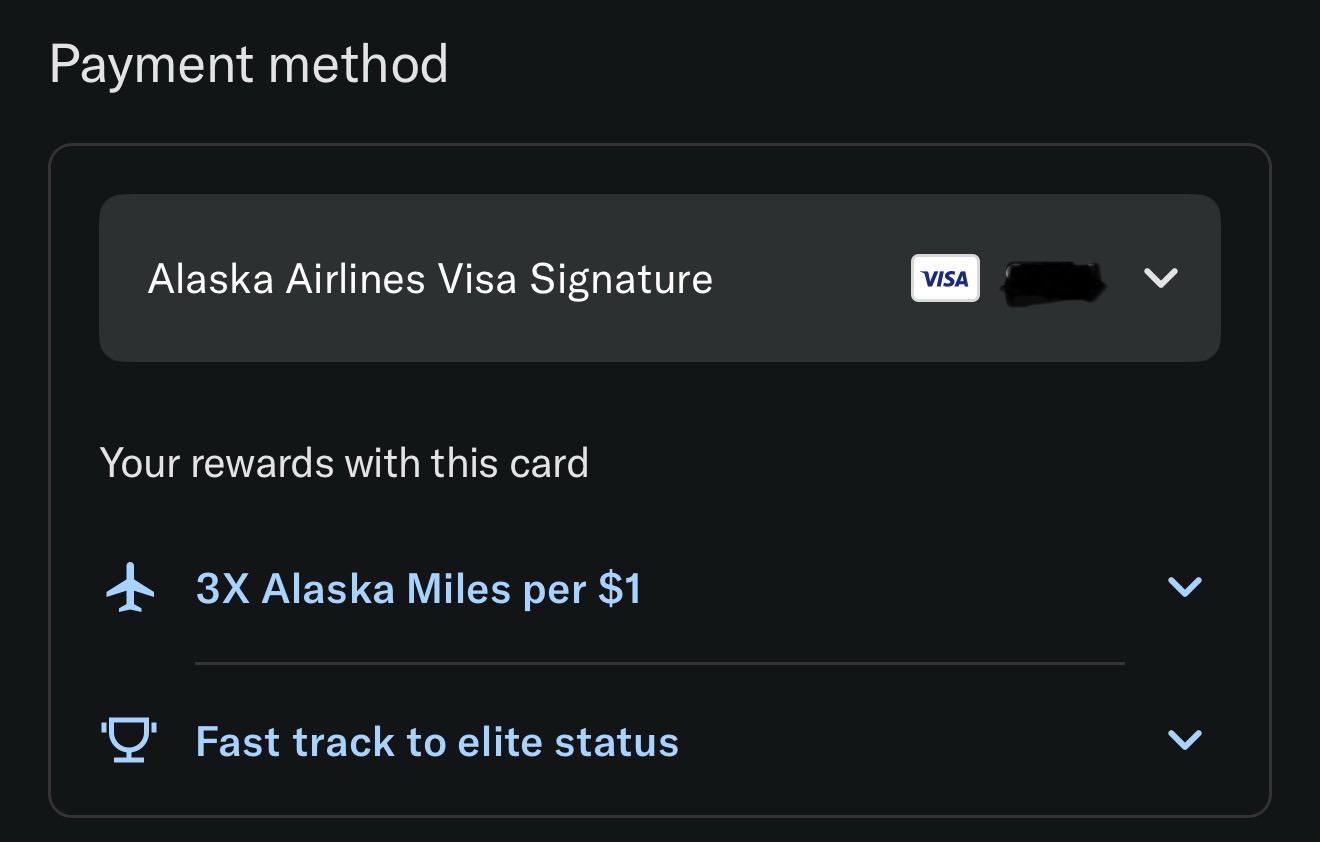This screenshot has width=1320, height=842.
Task: Click the "Payment method" heading
Action: coord(248,66)
